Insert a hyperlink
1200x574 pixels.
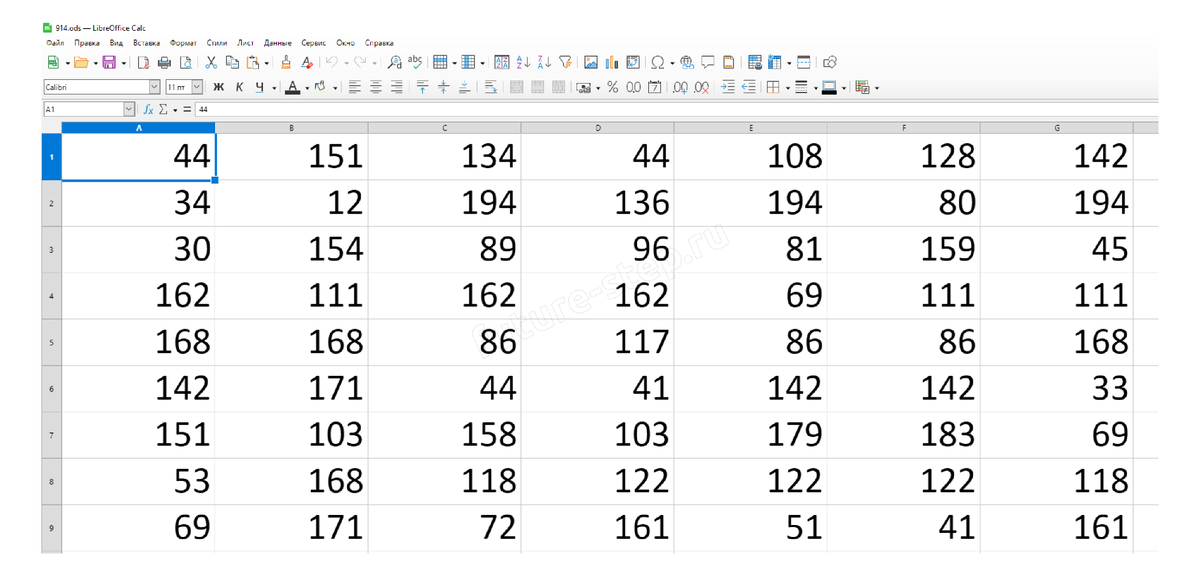pos(687,62)
